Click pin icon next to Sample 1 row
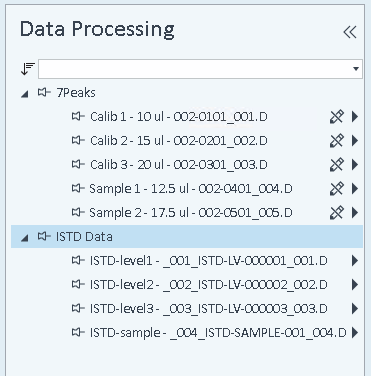The width and height of the screenshot is (371, 376). click(x=337, y=189)
